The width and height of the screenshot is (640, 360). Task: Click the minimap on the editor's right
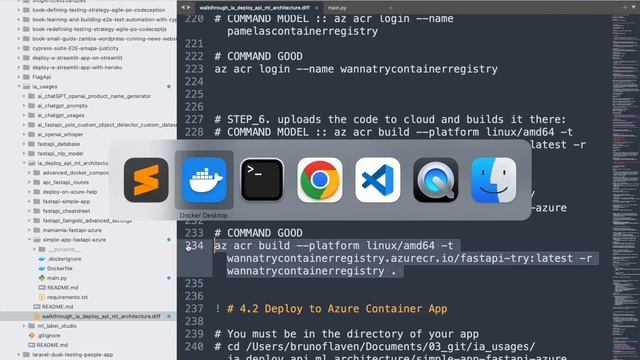(x=625, y=187)
